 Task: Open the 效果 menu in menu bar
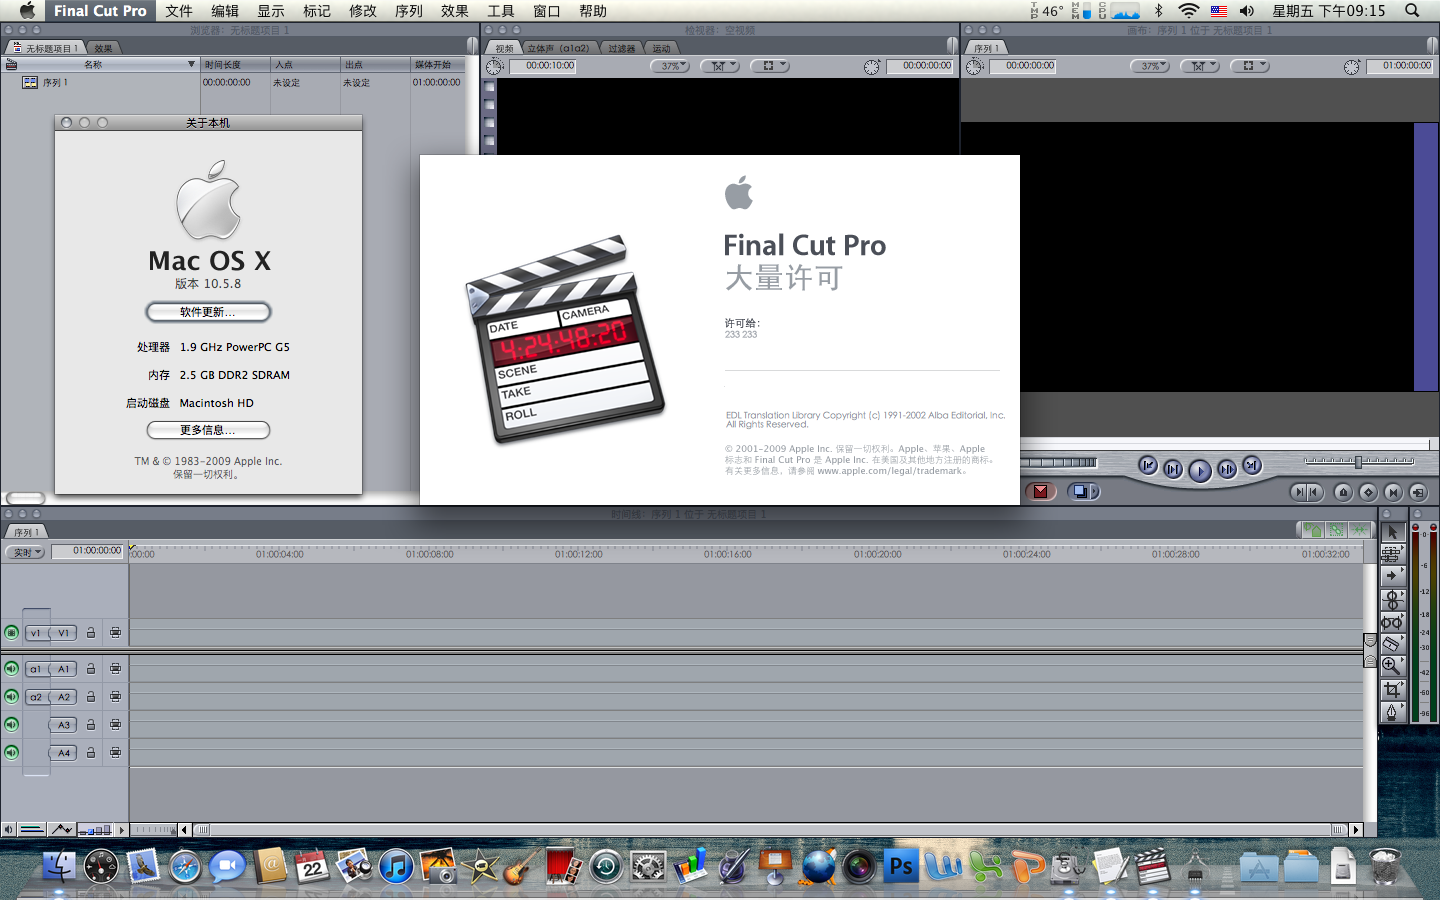(455, 11)
